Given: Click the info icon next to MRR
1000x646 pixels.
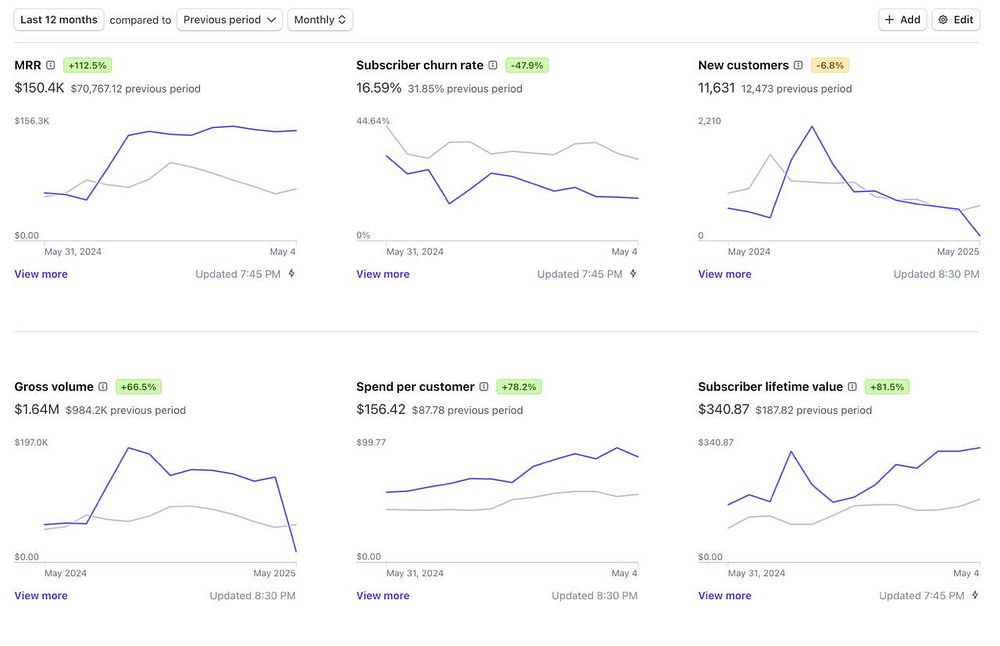Looking at the screenshot, I should (x=51, y=66).
